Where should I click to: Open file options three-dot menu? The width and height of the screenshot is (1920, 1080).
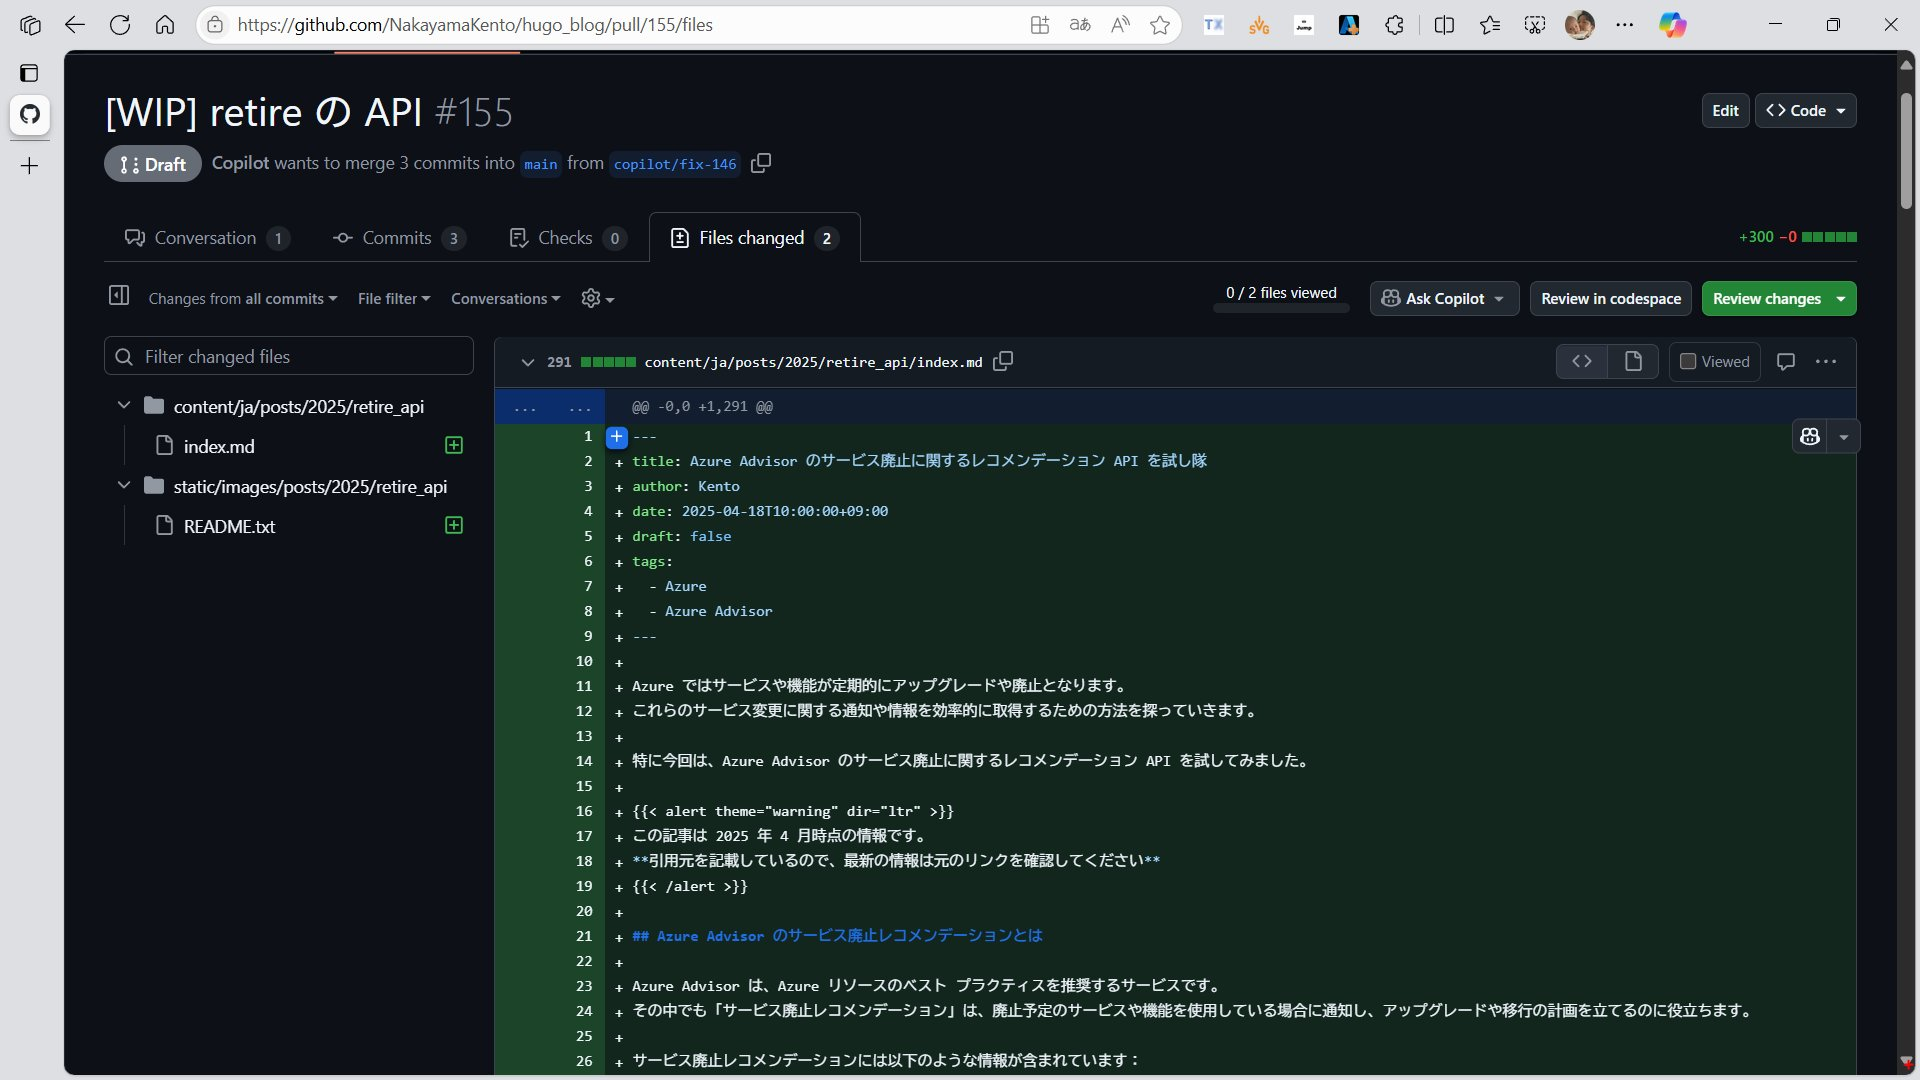[1826, 361]
